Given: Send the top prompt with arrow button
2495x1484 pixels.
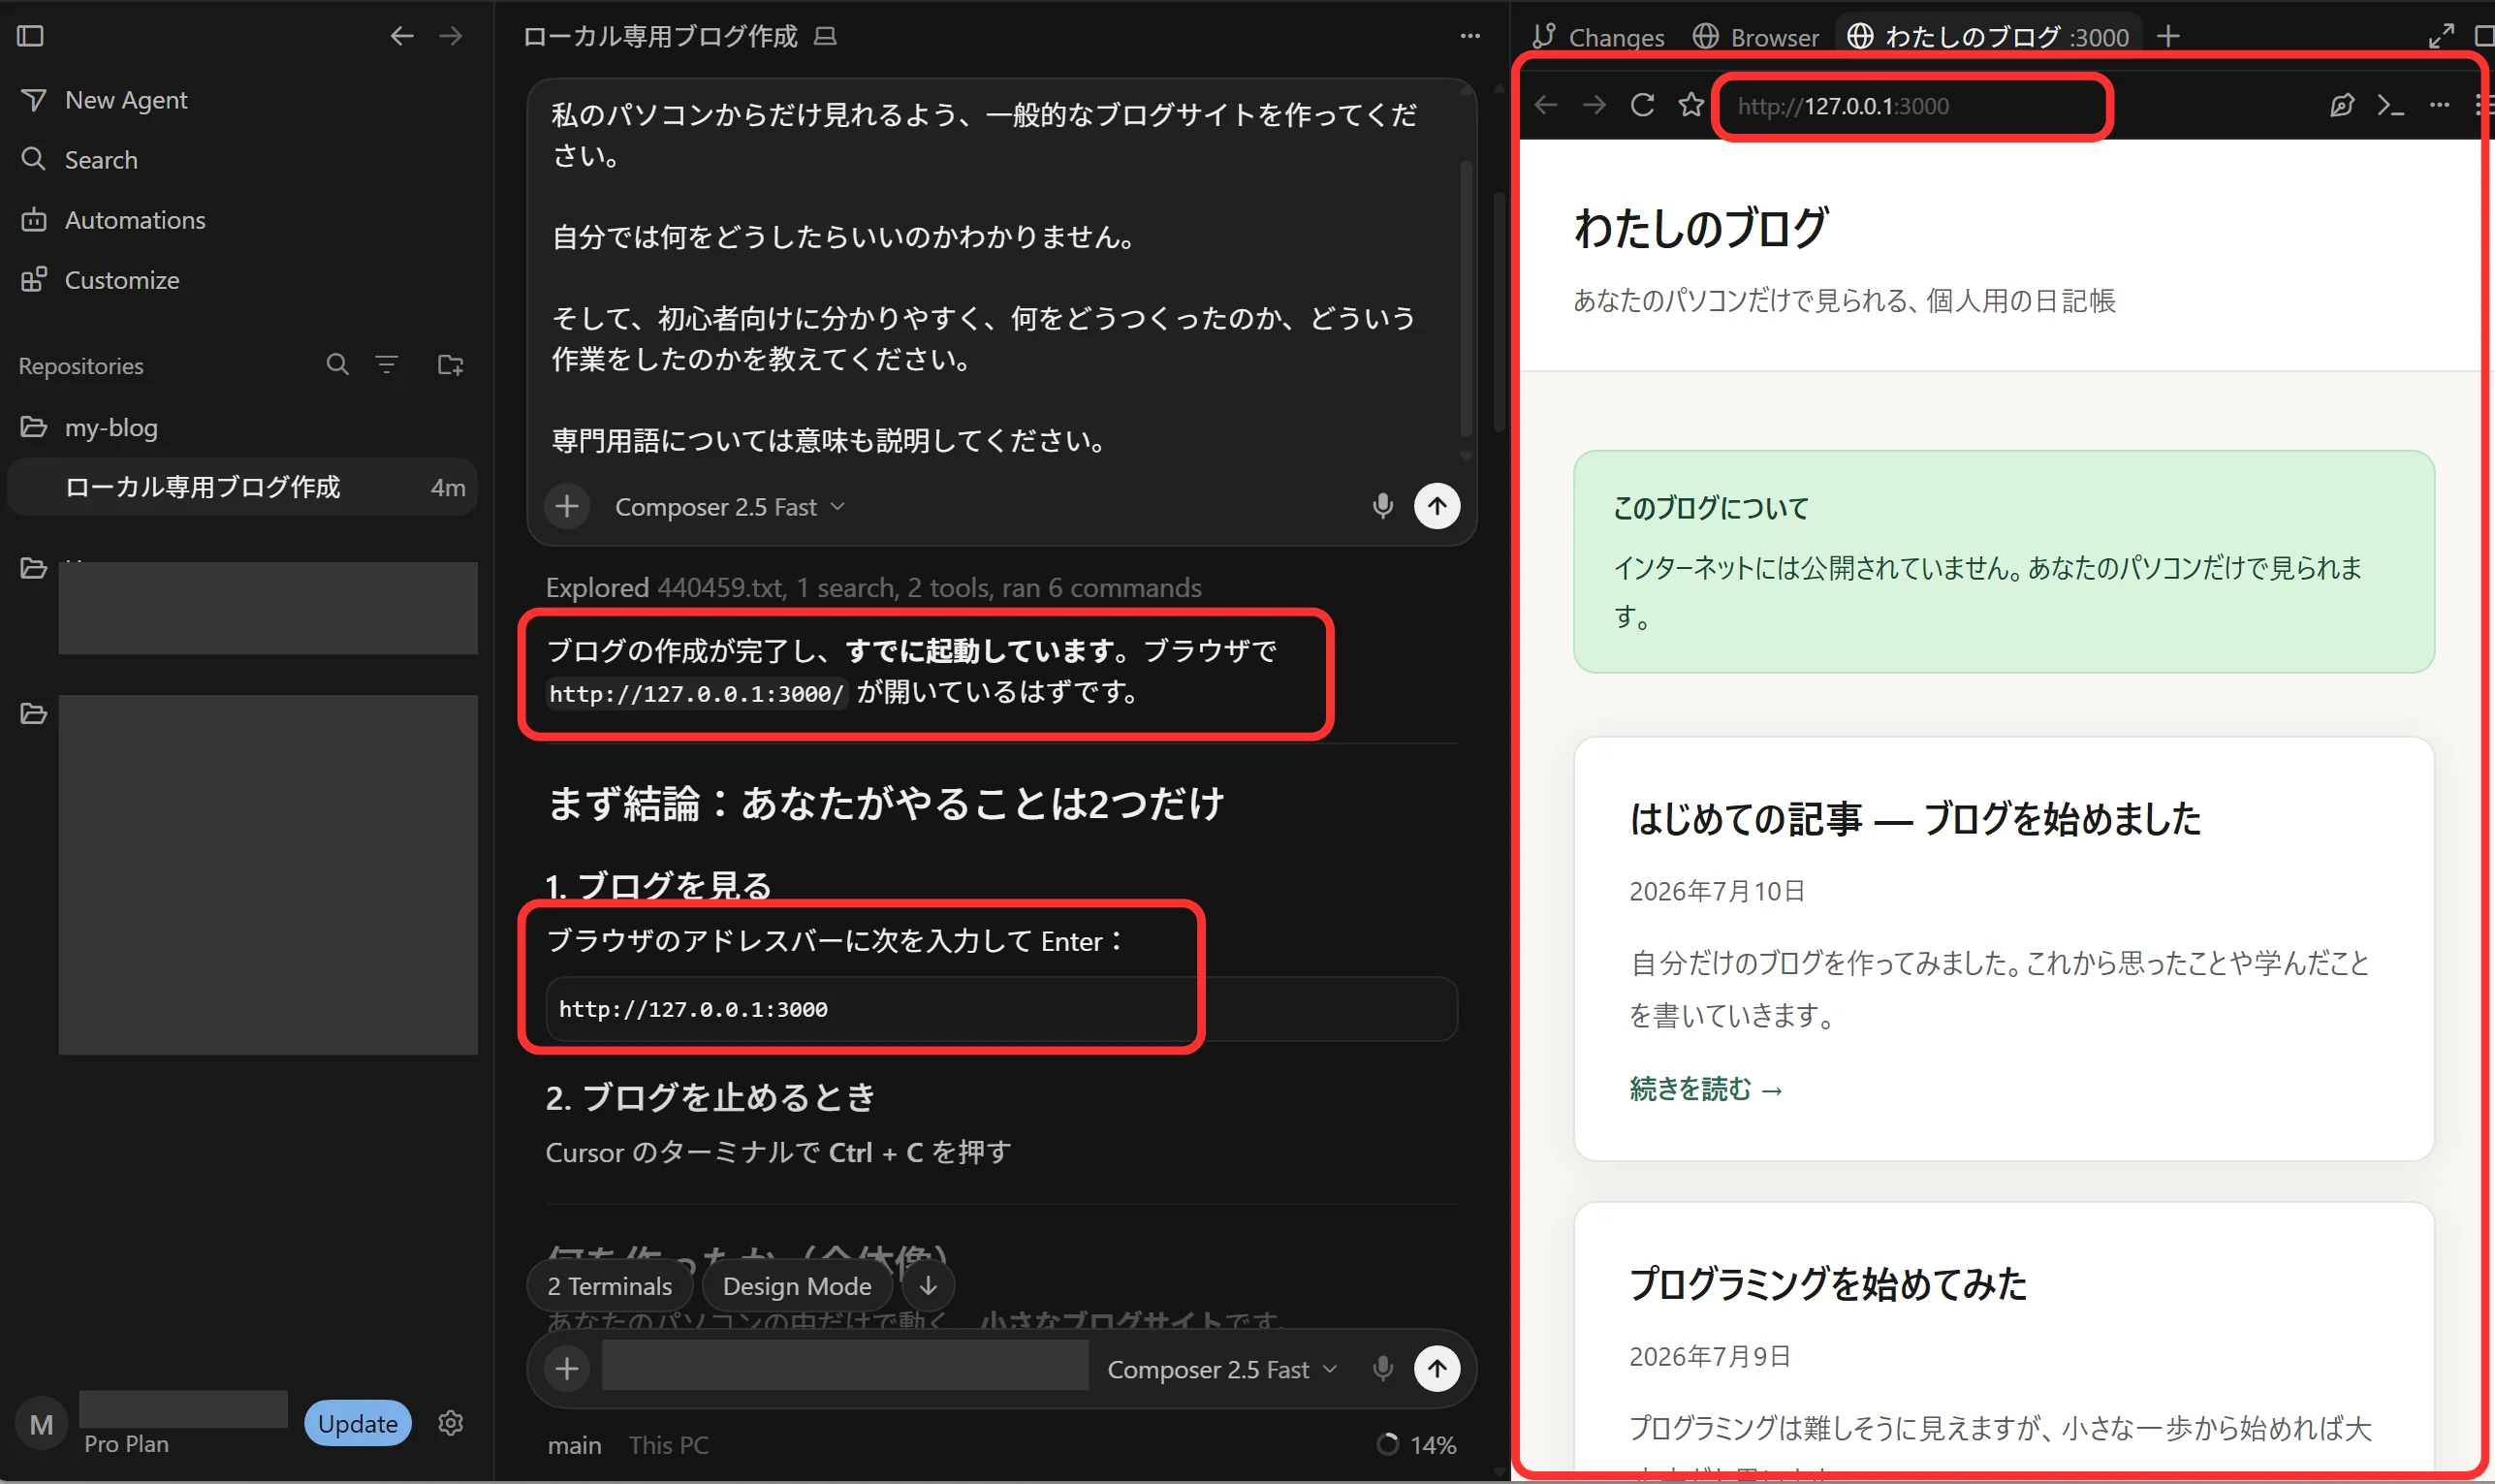Looking at the screenshot, I should click(1437, 506).
